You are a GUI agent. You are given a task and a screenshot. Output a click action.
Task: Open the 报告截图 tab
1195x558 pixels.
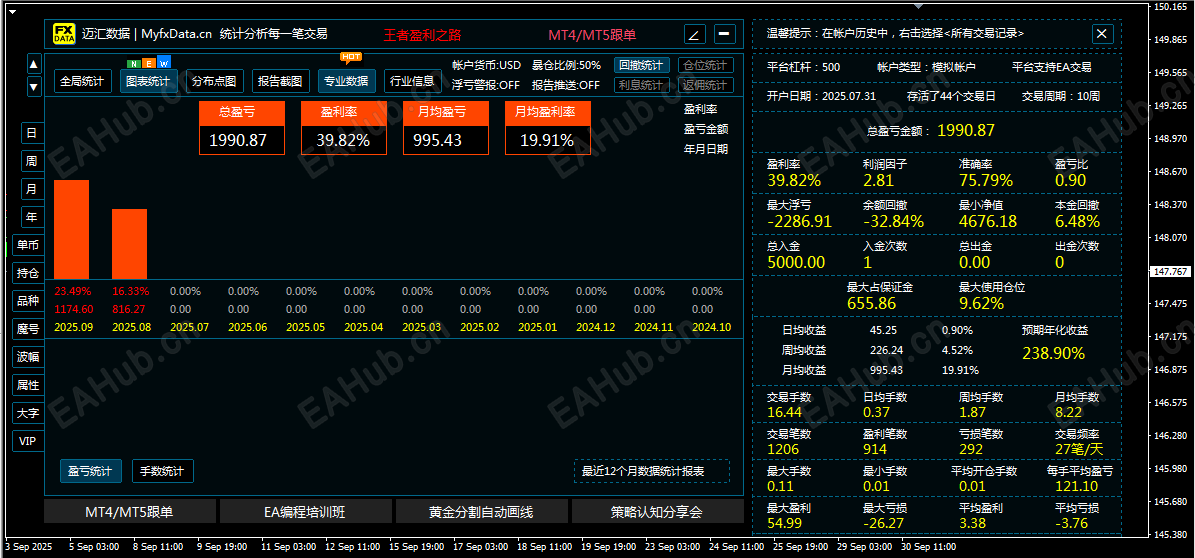(x=280, y=81)
